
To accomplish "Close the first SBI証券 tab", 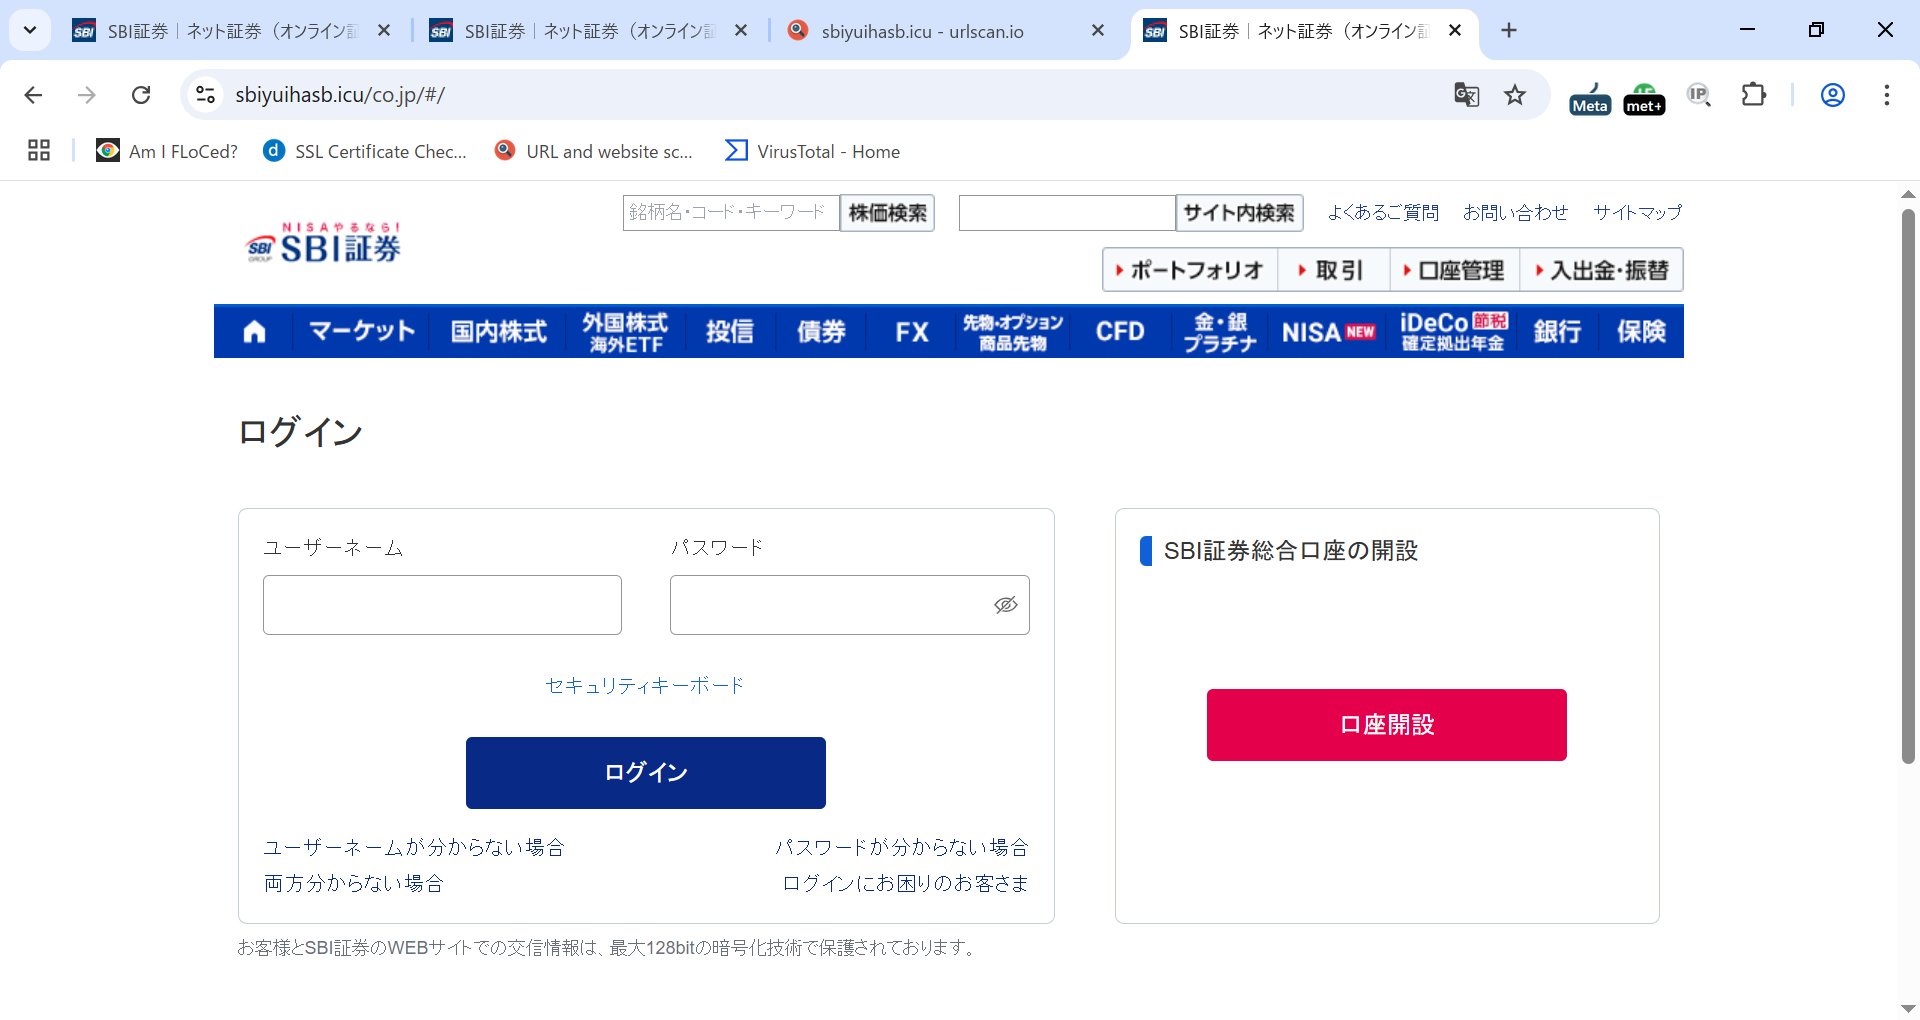I will coord(384,31).
